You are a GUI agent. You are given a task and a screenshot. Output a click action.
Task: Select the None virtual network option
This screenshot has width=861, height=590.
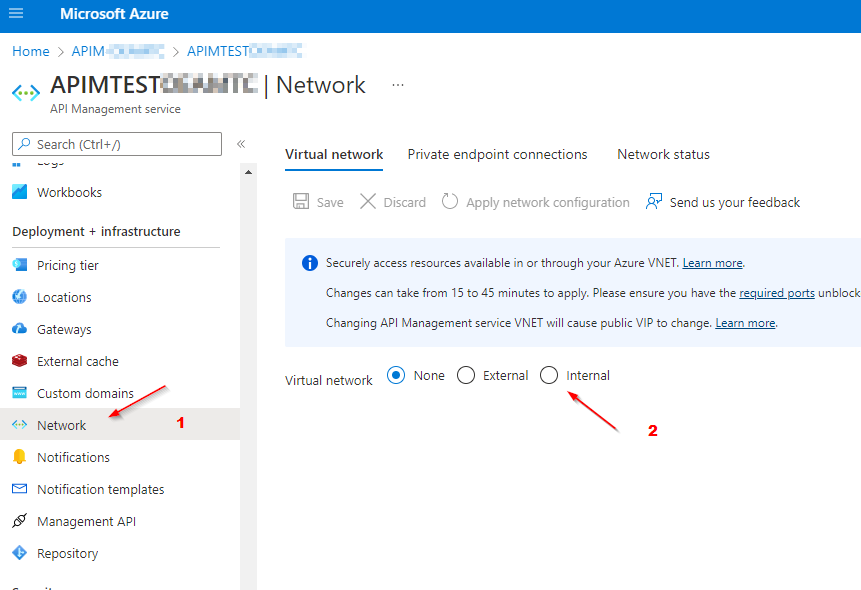(396, 375)
